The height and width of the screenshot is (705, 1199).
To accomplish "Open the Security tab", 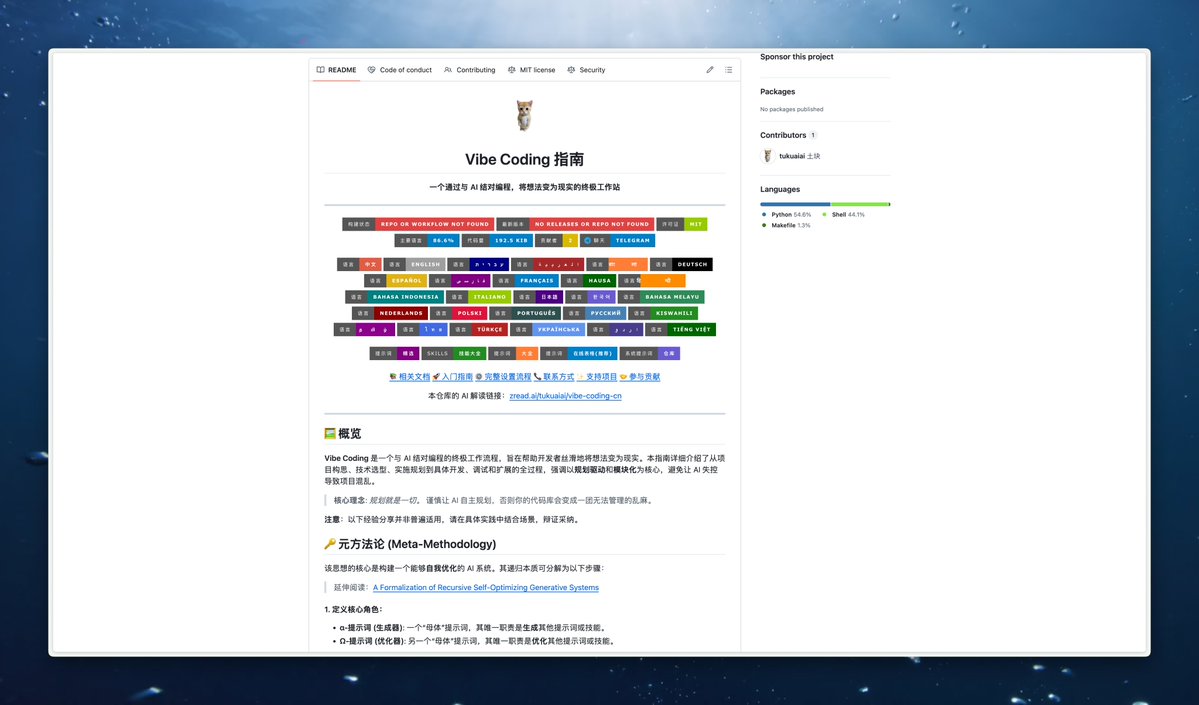I will [586, 70].
